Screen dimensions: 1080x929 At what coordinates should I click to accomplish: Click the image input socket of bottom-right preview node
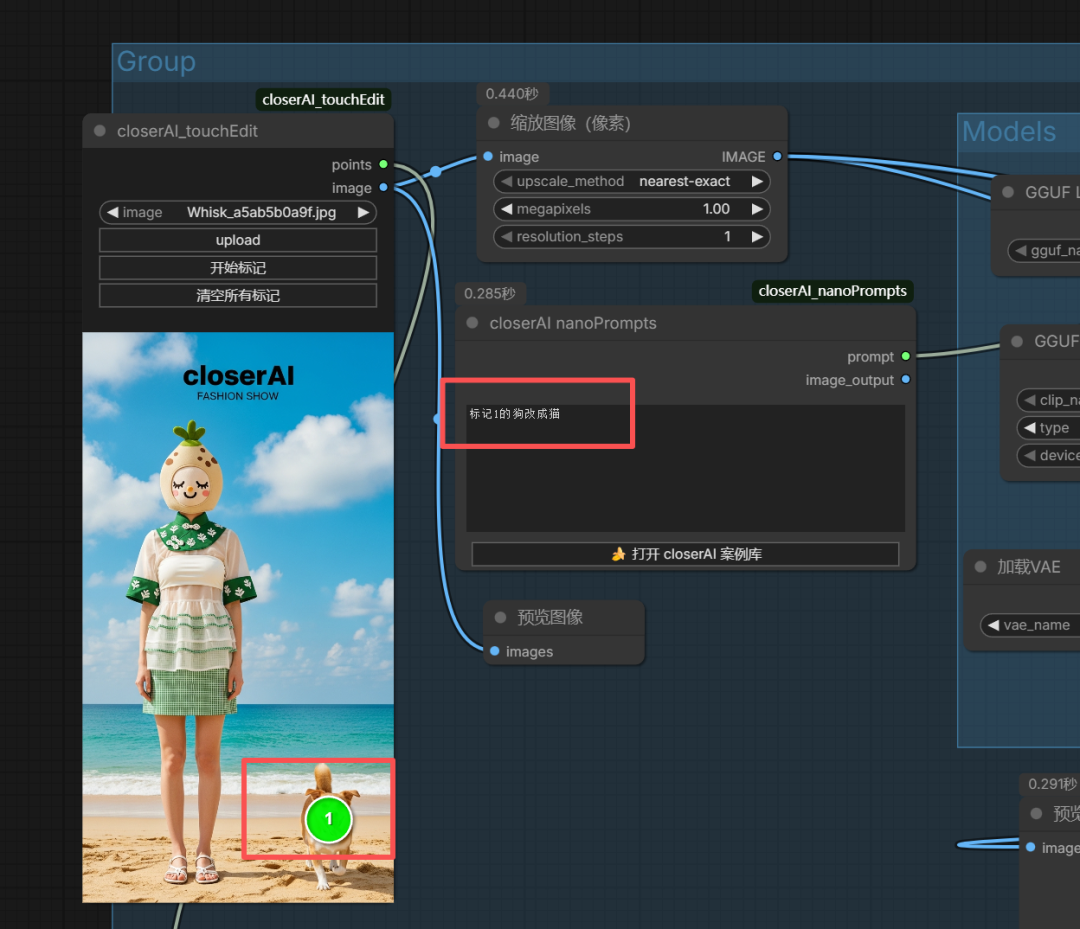point(1030,847)
